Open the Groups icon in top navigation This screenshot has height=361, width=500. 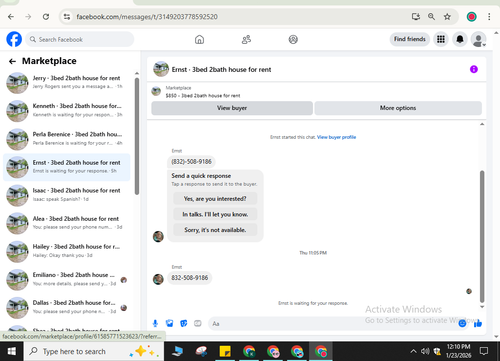tap(293, 40)
